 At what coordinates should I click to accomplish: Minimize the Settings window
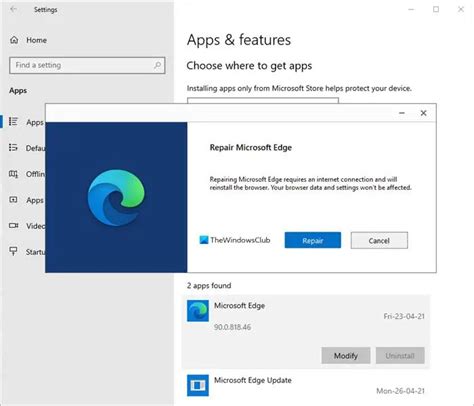[411, 9]
